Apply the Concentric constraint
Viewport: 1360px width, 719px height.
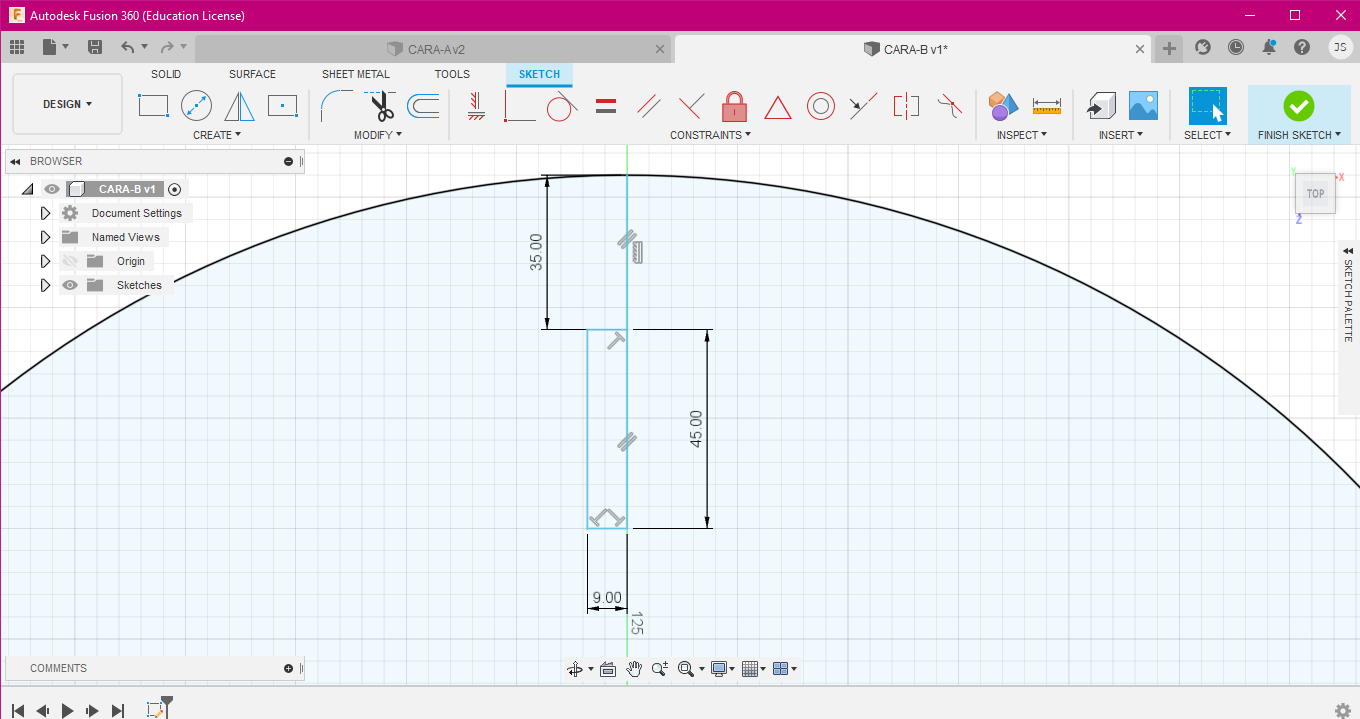(821, 105)
